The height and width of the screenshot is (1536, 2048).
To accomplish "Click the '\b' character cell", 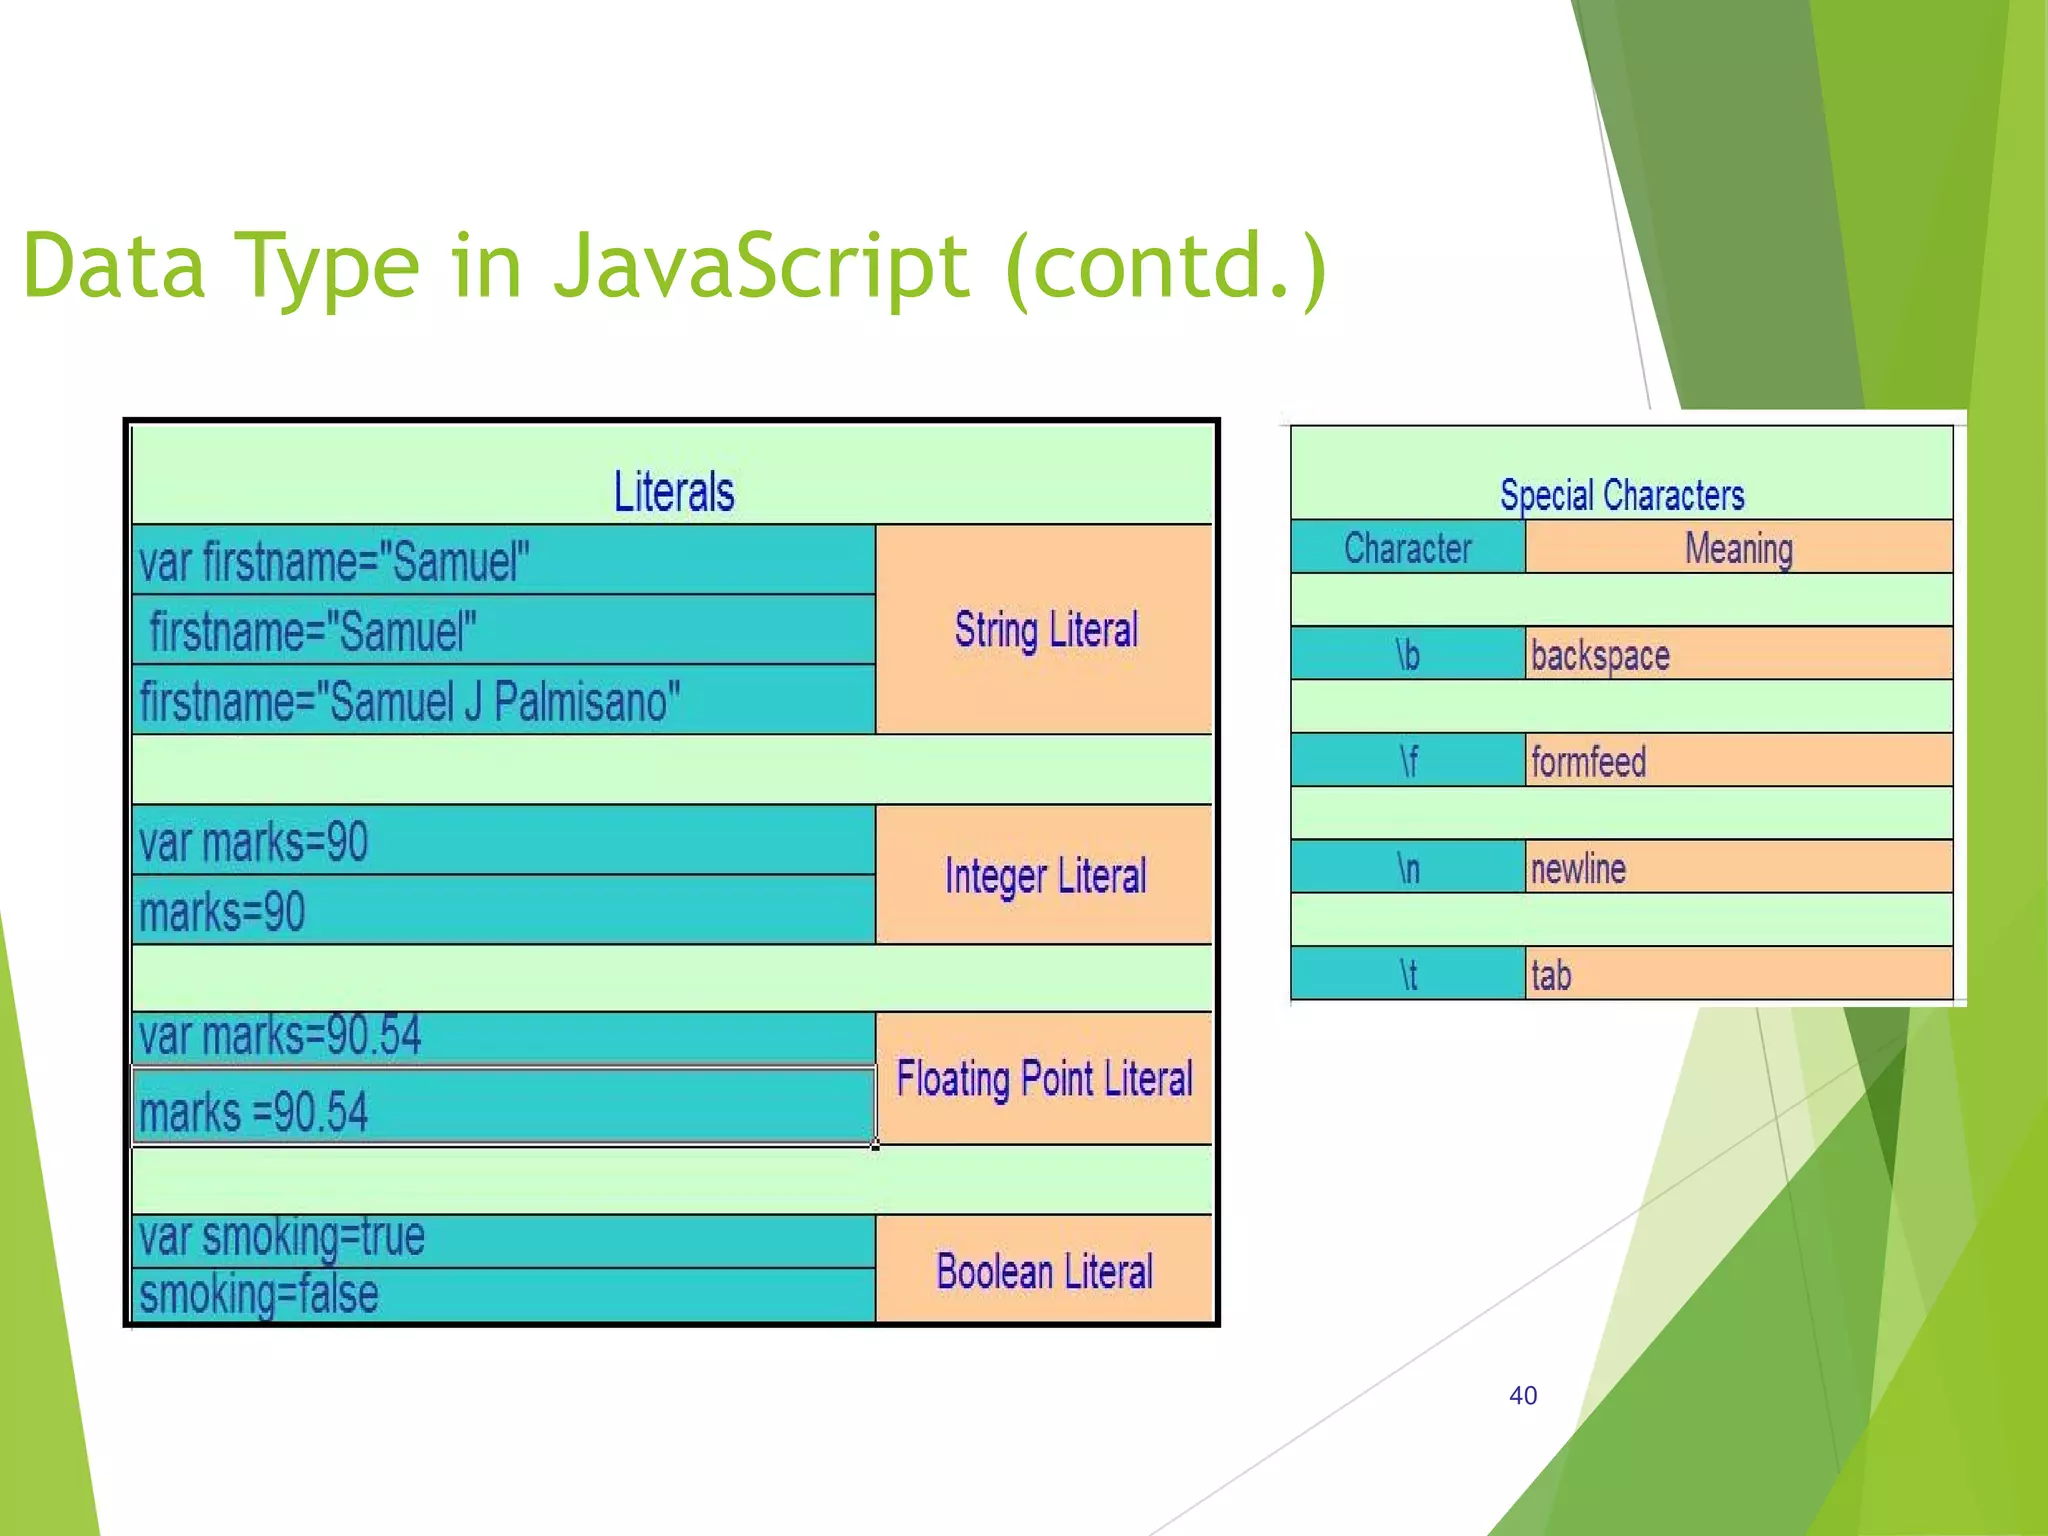I will 1408,654.
